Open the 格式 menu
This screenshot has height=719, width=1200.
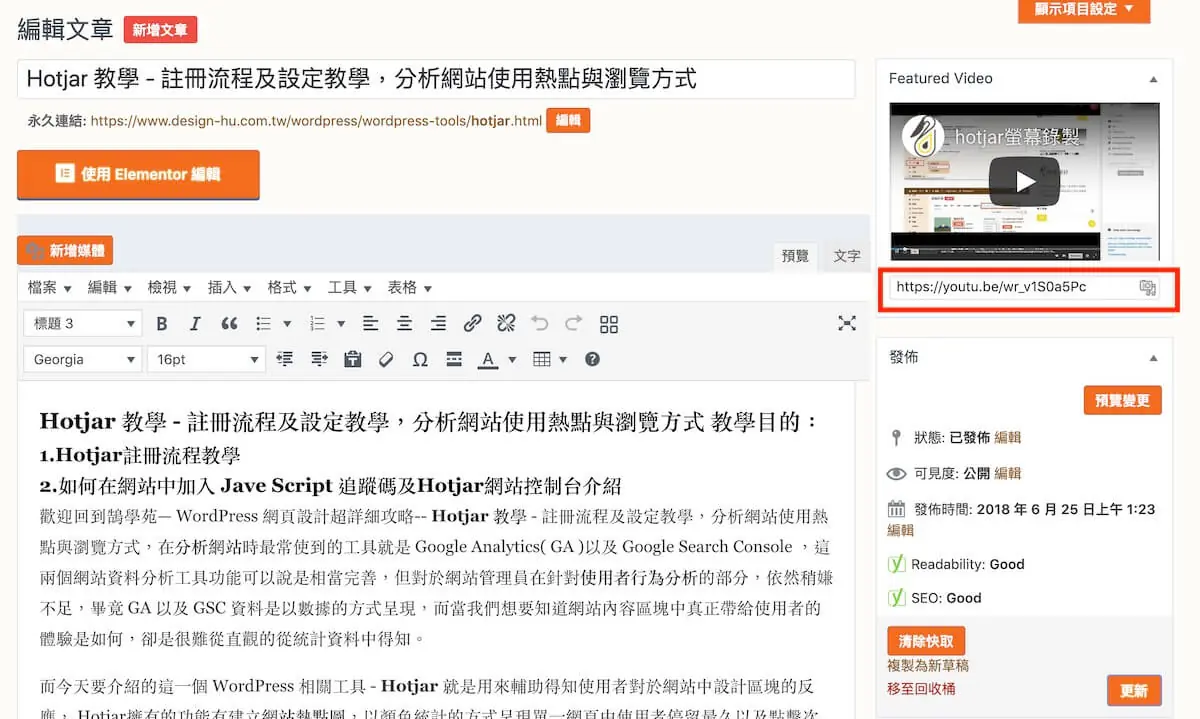pos(289,287)
